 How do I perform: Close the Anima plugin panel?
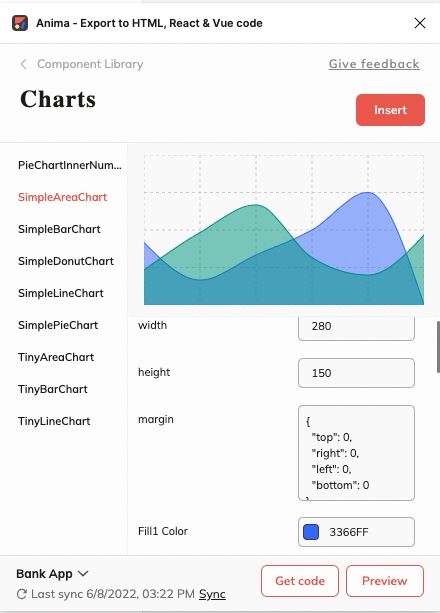(x=420, y=23)
